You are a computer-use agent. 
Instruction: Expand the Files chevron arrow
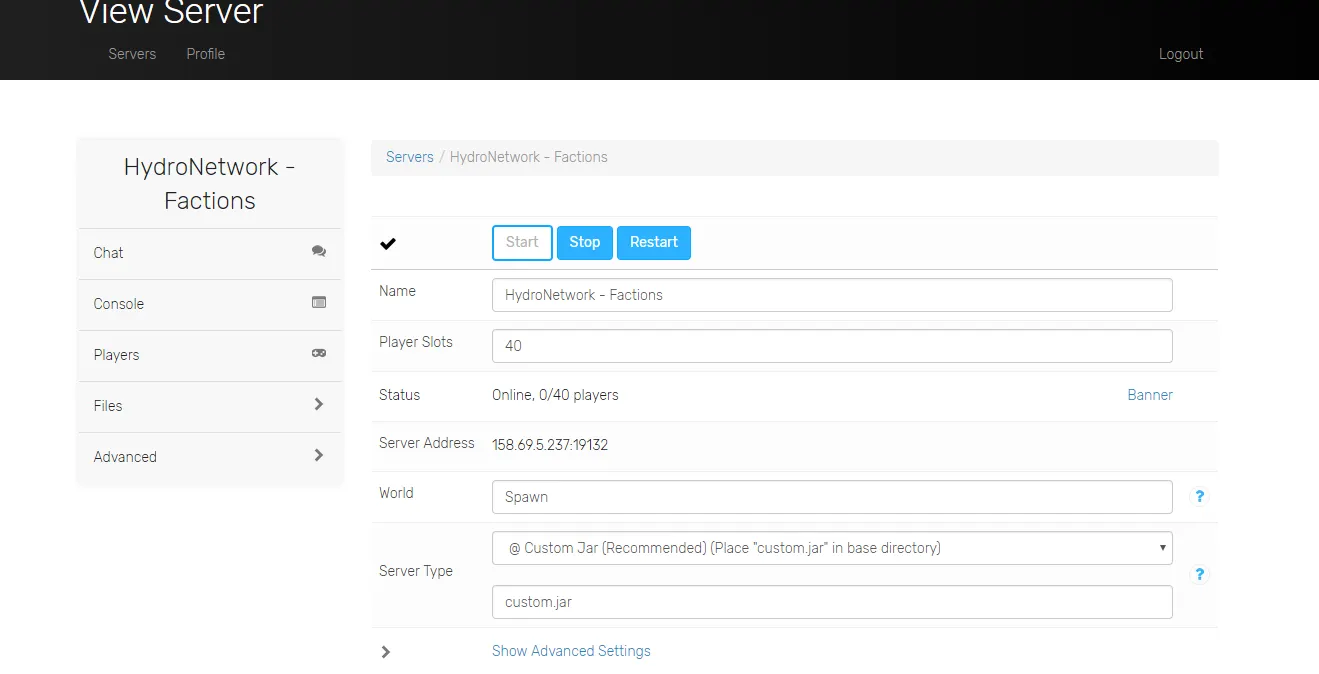click(319, 404)
